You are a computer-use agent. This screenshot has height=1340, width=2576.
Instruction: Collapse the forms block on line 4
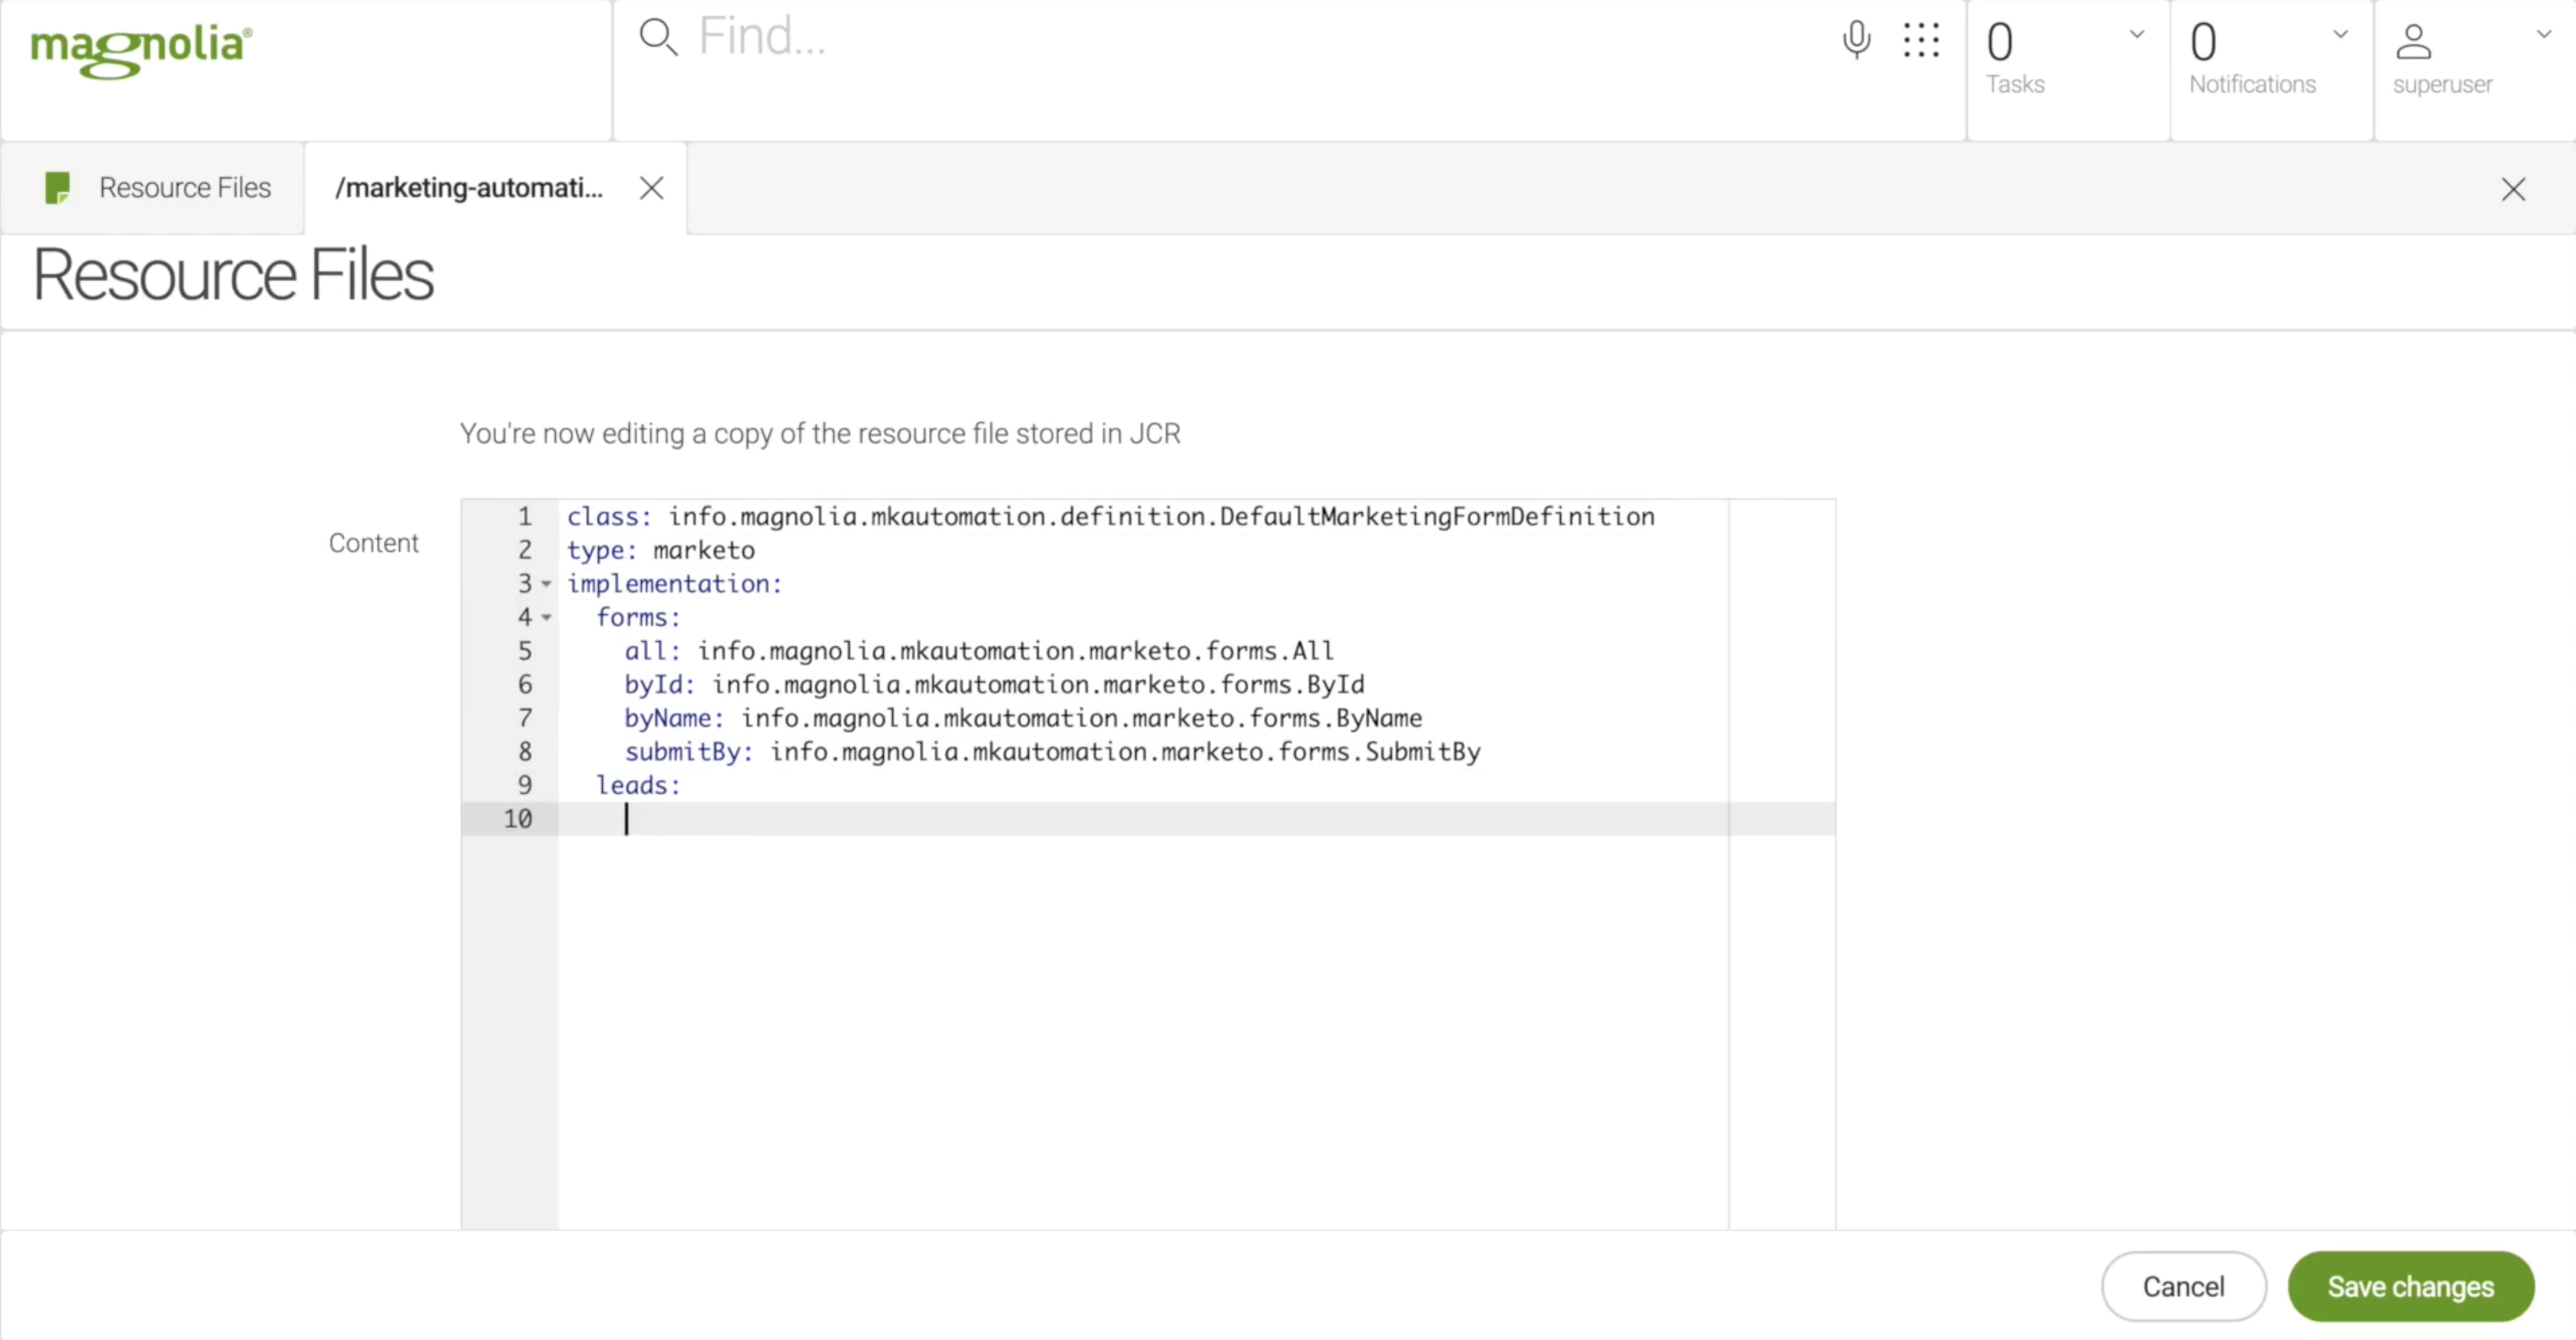[x=546, y=618]
